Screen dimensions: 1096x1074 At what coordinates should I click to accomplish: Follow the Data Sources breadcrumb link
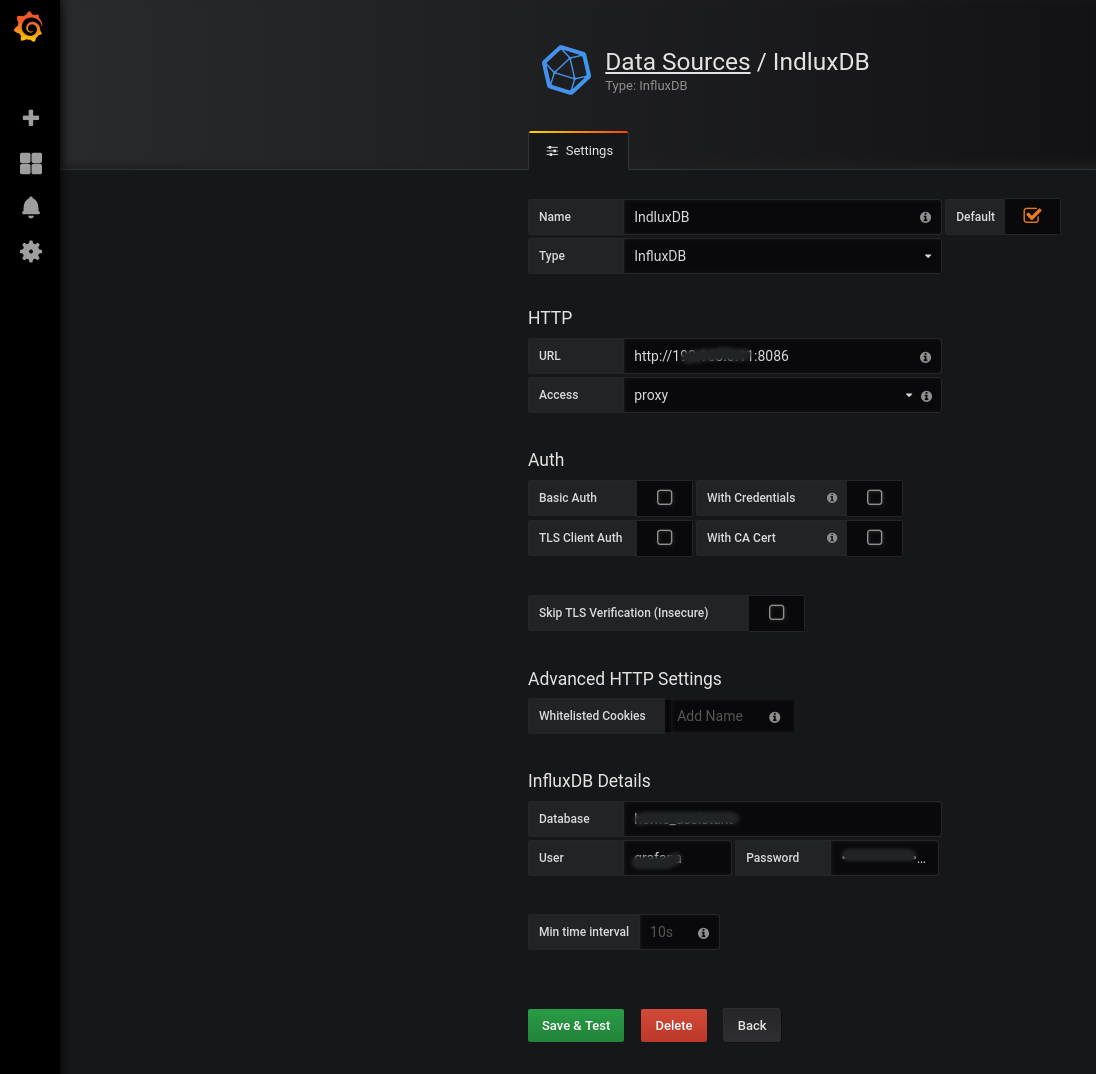point(677,61)
